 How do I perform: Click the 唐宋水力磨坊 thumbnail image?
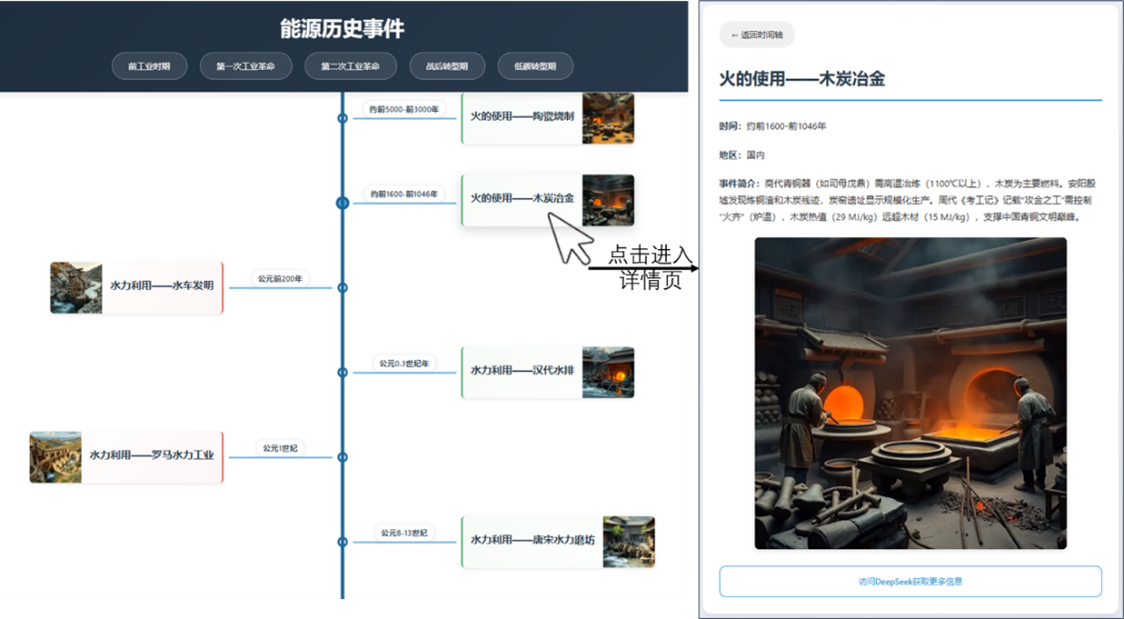(628, 541)
